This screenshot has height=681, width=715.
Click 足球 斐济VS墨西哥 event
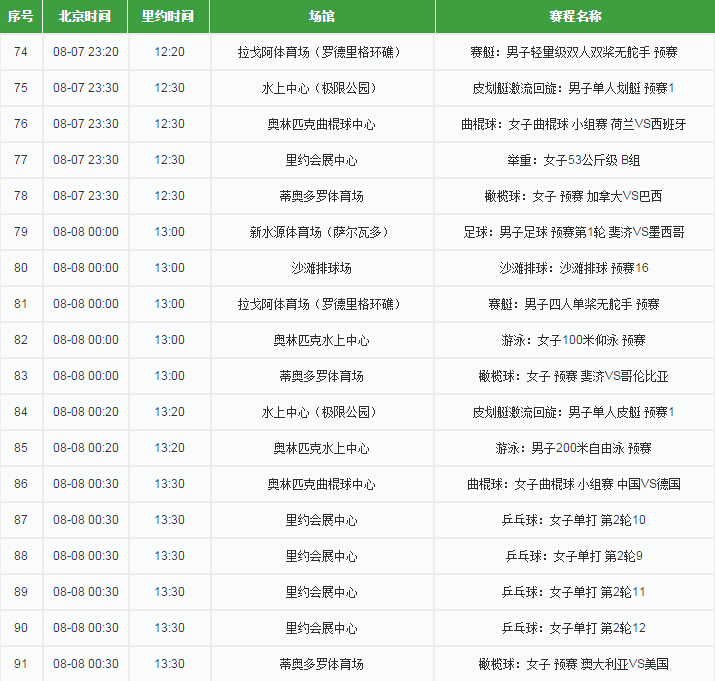(x=574, y=233)
